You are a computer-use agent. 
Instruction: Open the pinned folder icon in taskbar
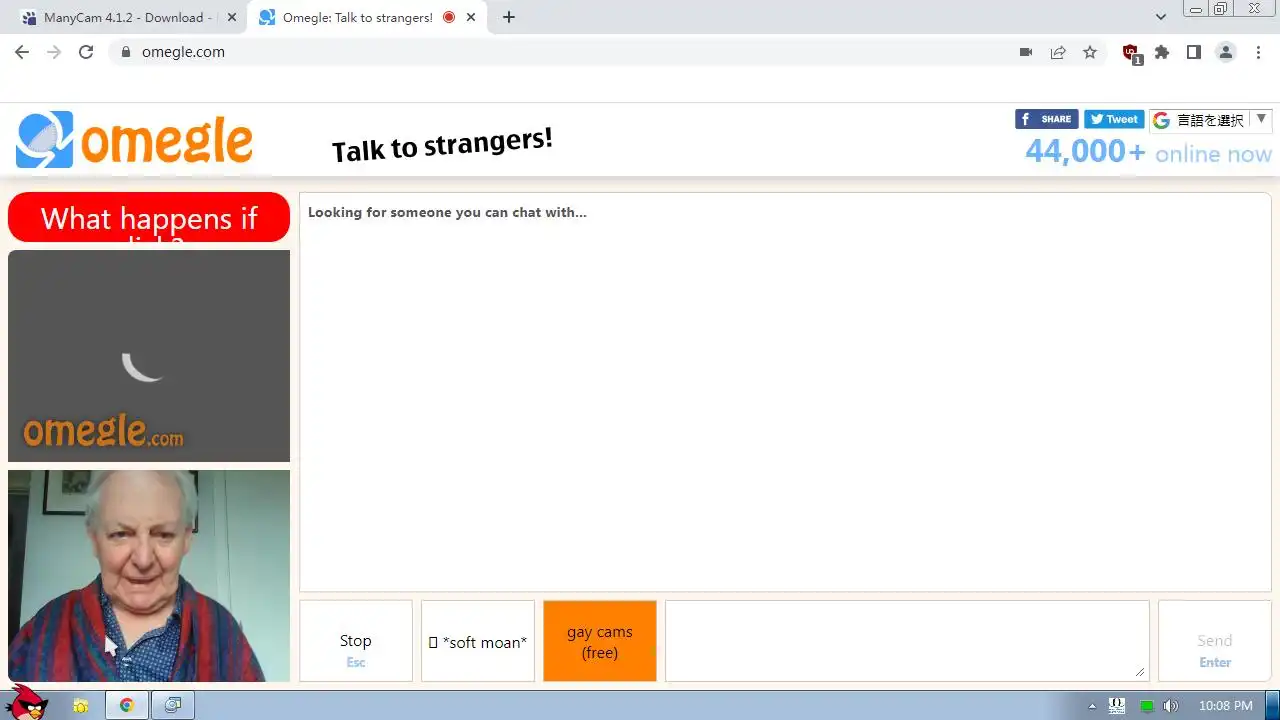[x=80, y=706]
